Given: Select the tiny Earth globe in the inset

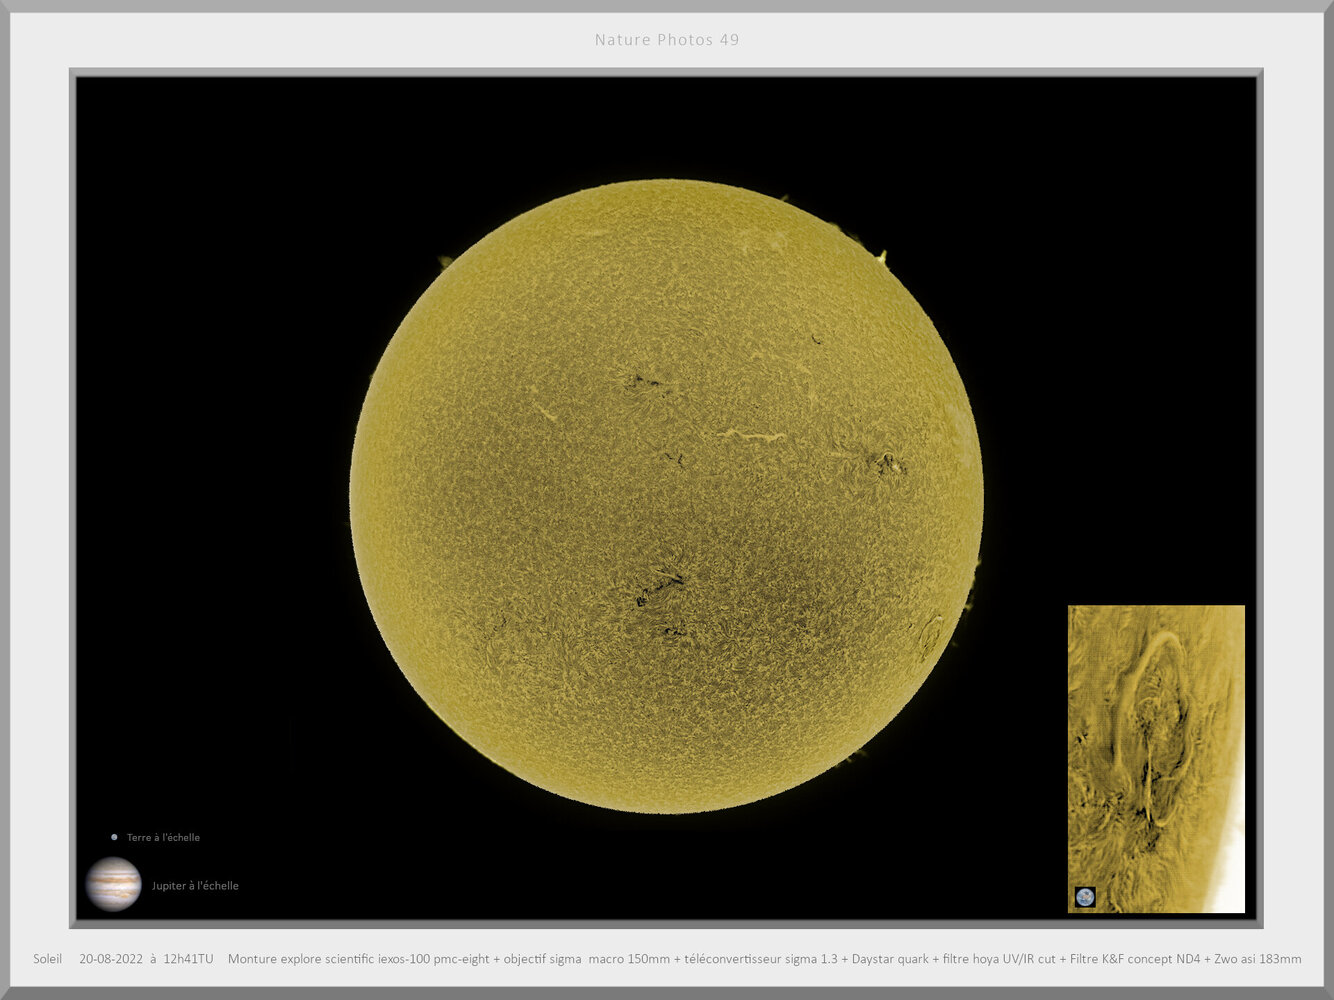Looking at the screenshot, I should click(x=1083, y=897).
